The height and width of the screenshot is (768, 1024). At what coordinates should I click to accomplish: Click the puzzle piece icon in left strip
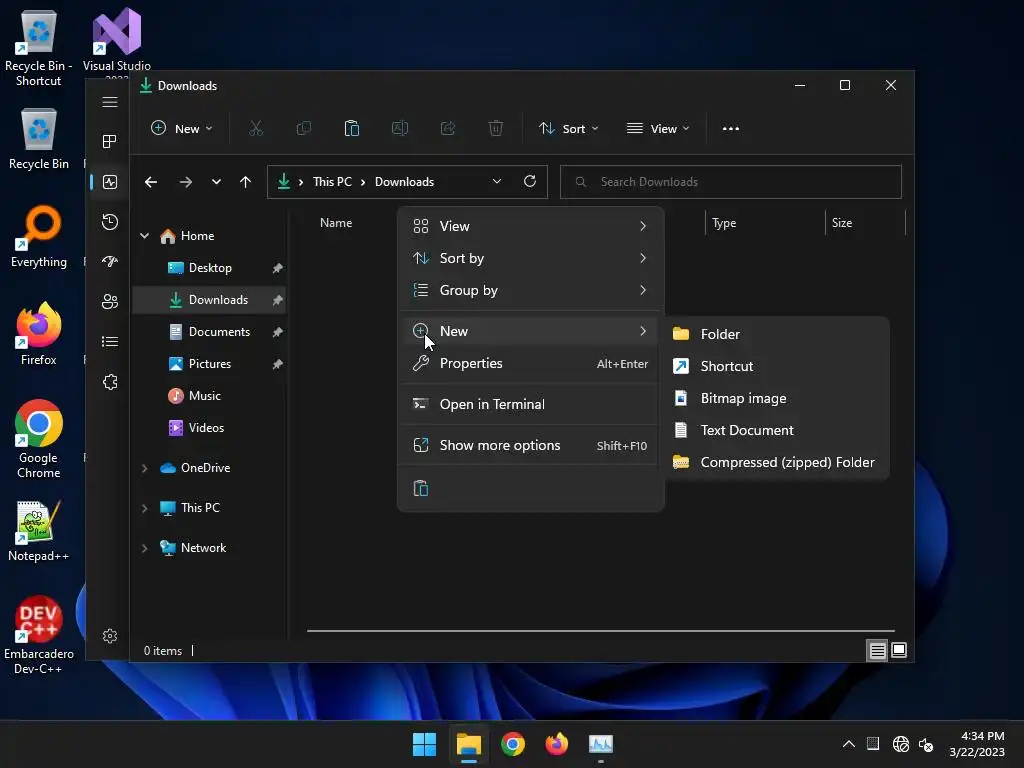tap(110, 382)
